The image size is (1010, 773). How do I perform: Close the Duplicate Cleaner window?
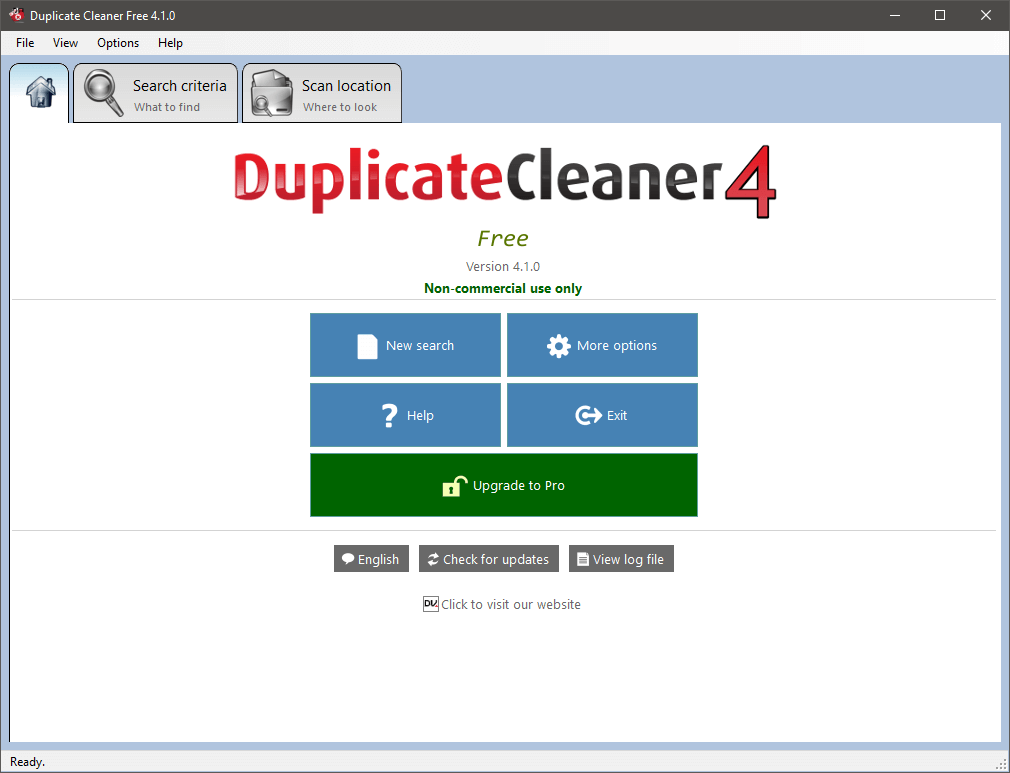(x=986, y=15)
